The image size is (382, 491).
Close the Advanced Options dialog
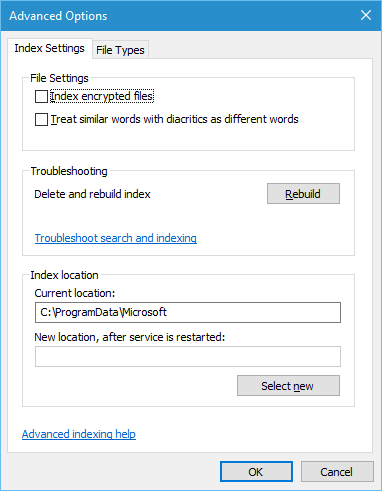pyautogui.click(x=366, y=15)
